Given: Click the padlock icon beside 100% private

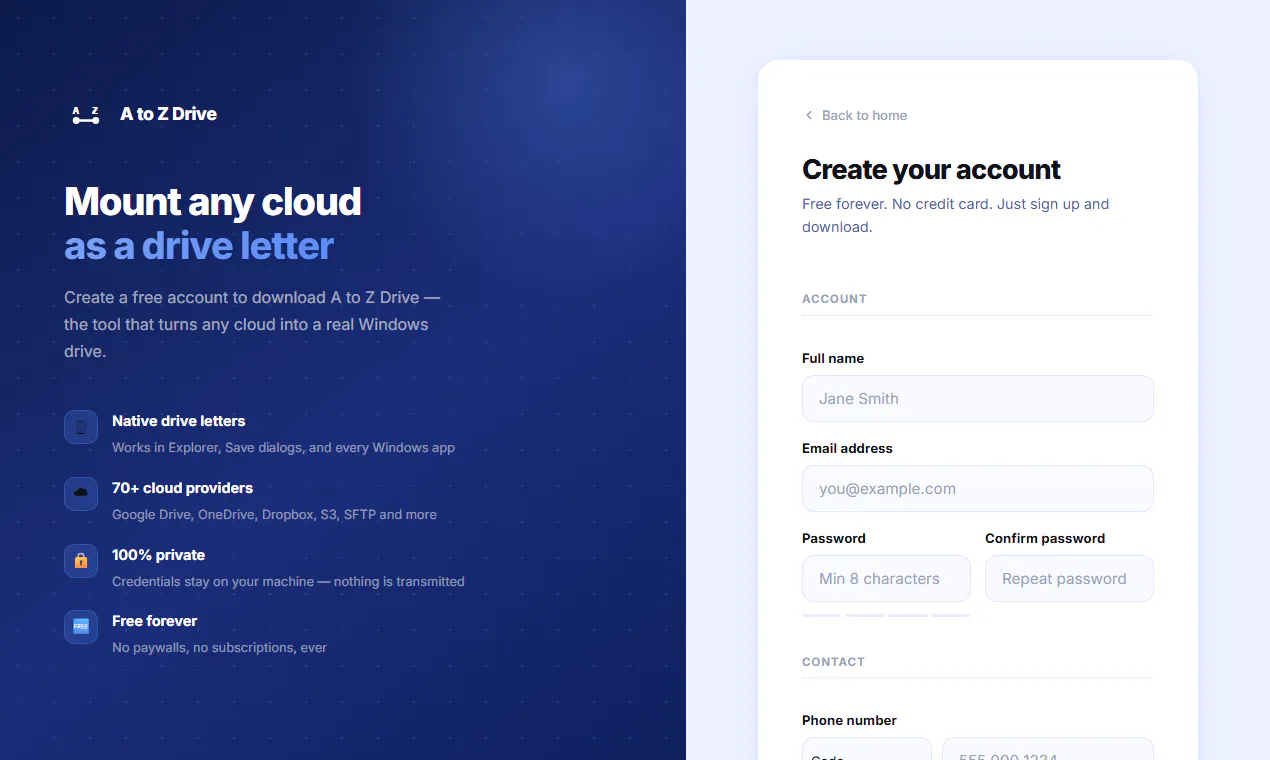Looking at the screenshot, I should [81, 560].
